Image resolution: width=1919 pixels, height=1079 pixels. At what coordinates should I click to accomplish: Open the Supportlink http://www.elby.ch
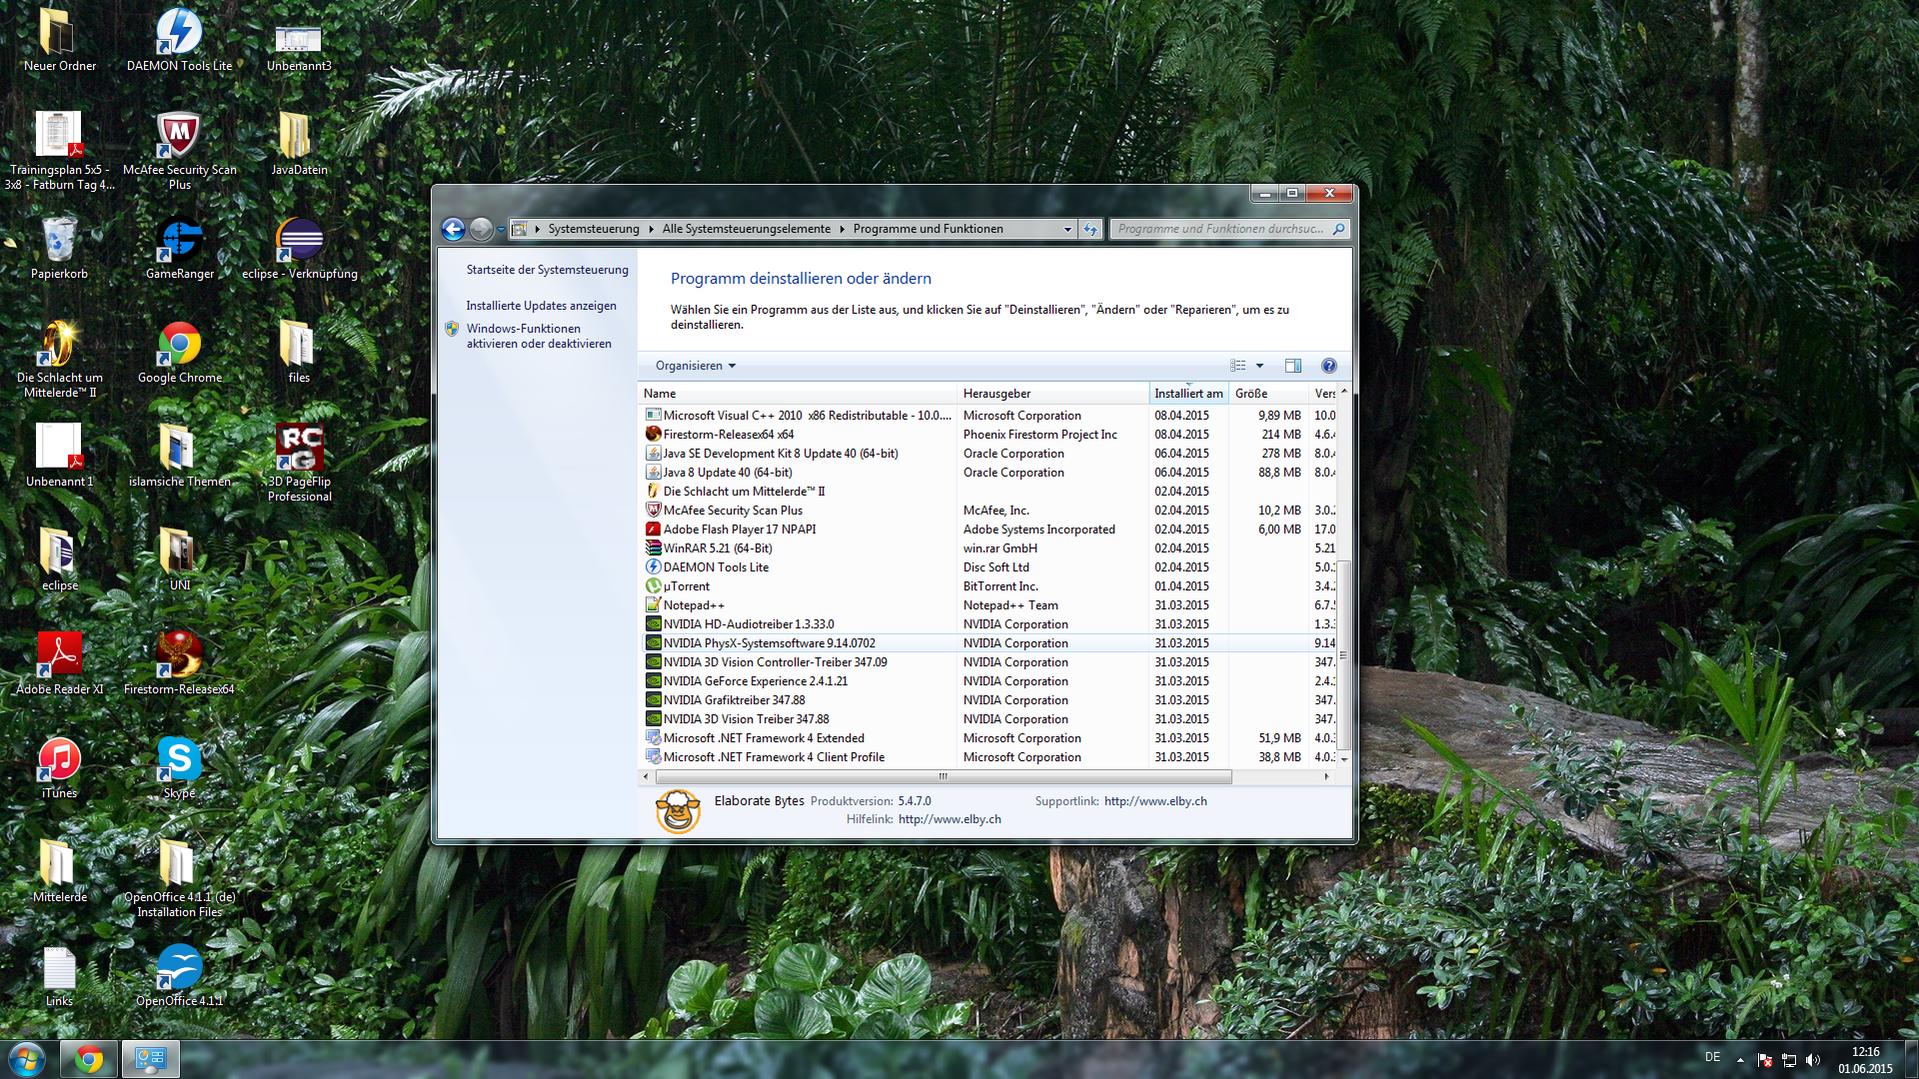tap(1155, 801)
